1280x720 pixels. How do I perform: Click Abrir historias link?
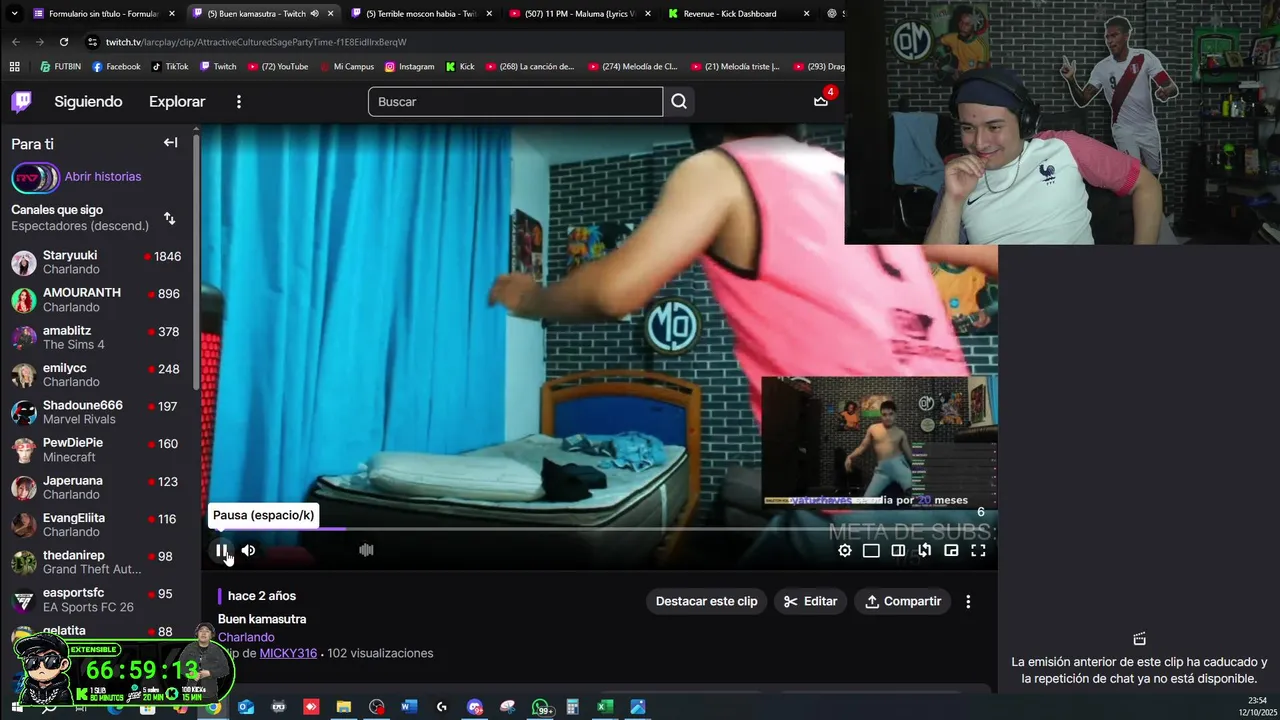click(103, 177)
